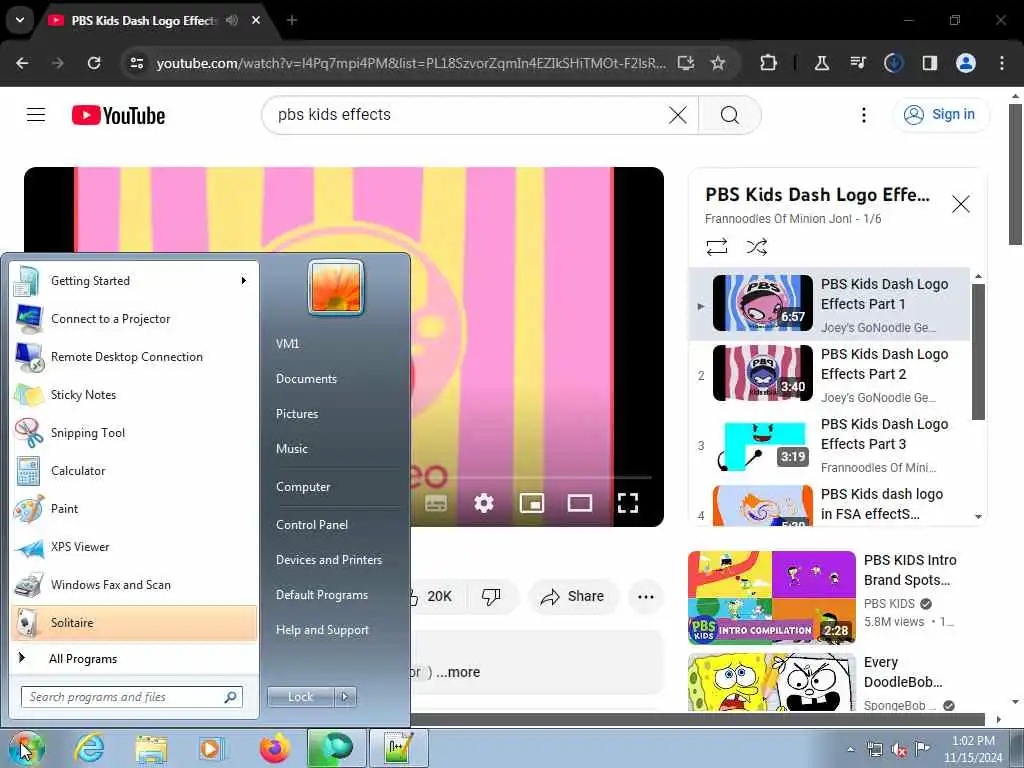The image size is (1024, 768).
Task: Click Search programs and files box
Action: [132, 697]
